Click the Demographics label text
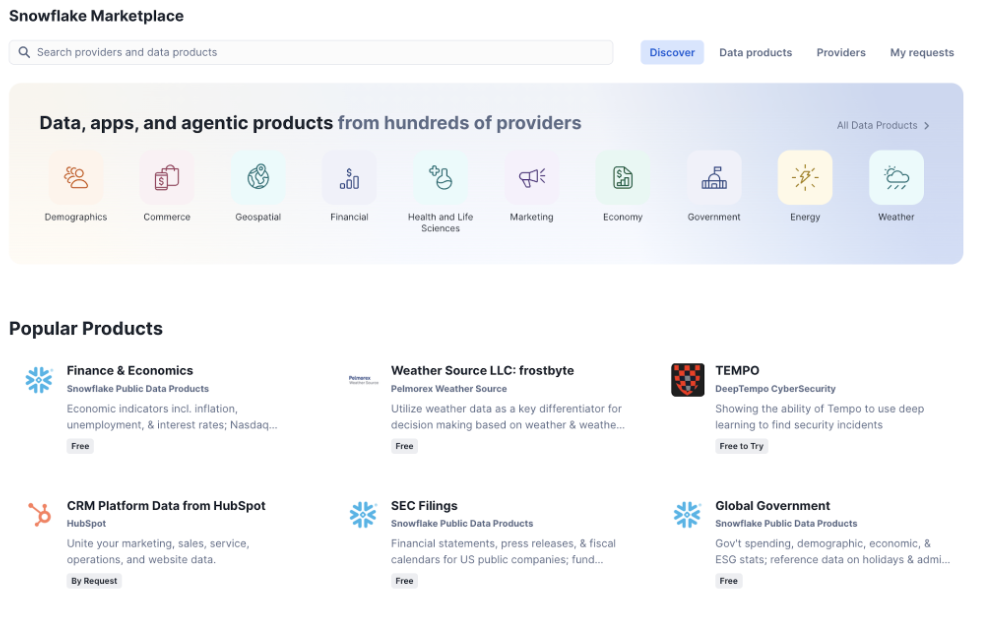This screenshot has height=622, width=986. (76, 217)
